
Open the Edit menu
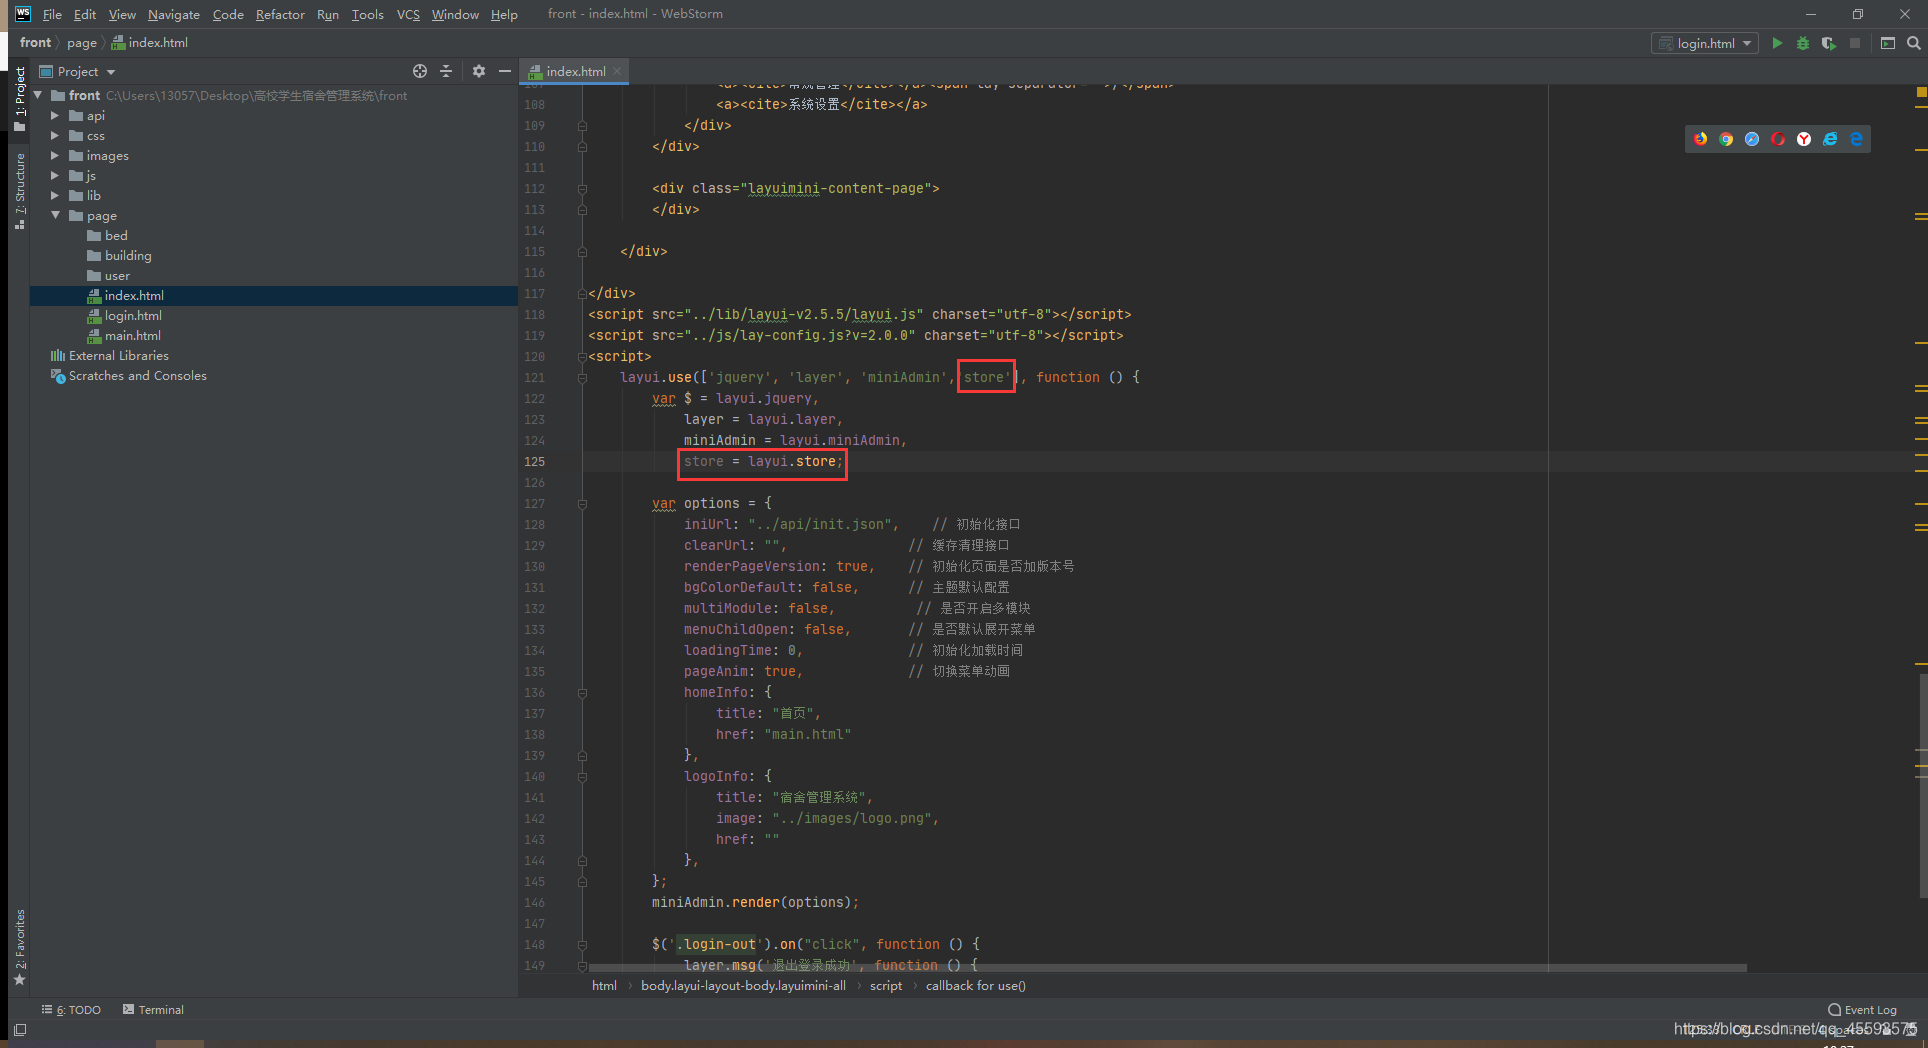tap(85, 14)
